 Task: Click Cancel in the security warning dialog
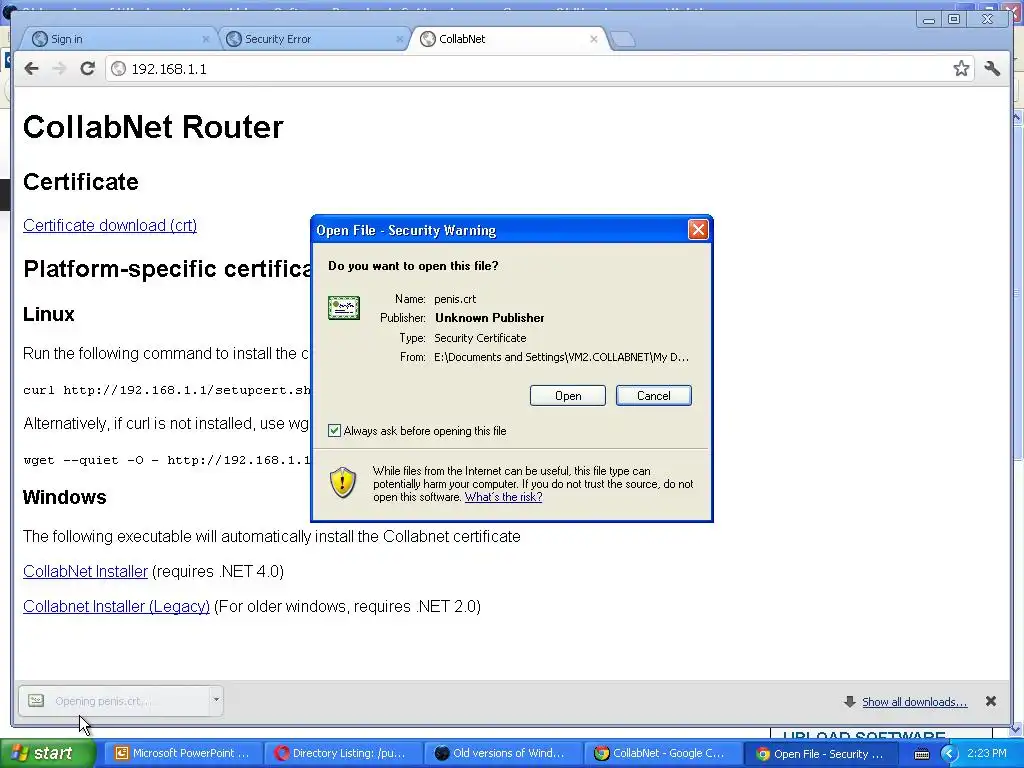tap(654, 396)
